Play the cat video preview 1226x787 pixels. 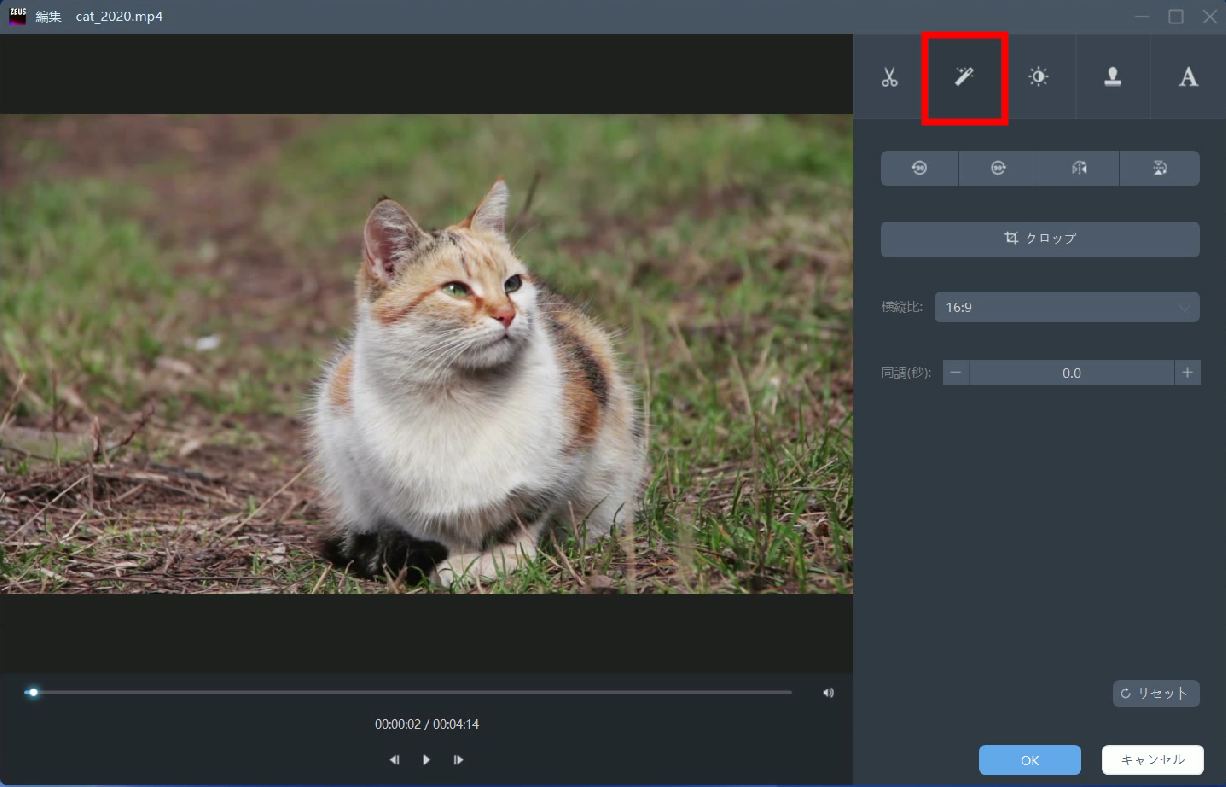426,760
